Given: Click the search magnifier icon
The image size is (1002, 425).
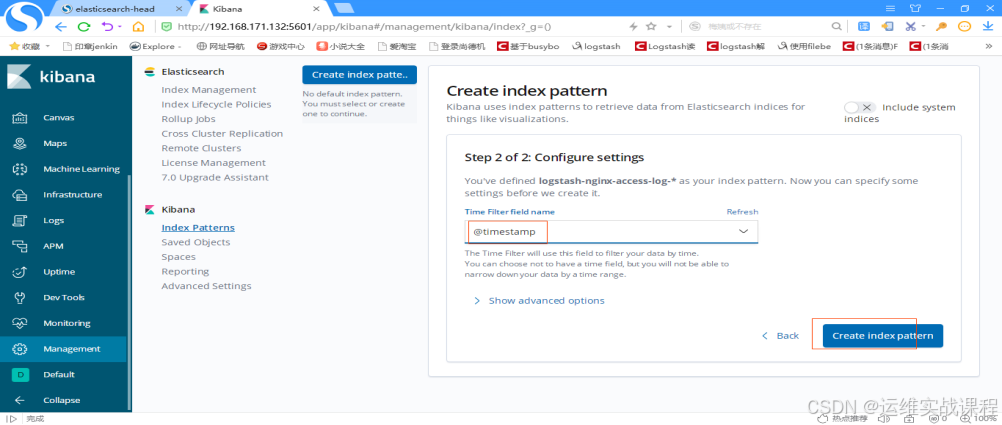Looking at the screenshot, I should pos(836,27).
